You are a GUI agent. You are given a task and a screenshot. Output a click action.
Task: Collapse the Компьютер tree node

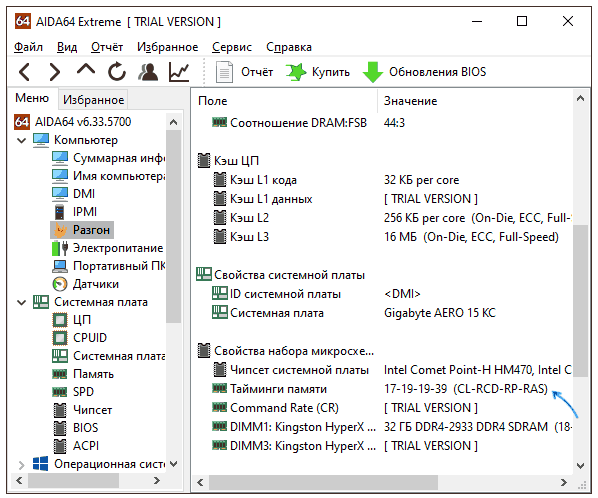click(x=22, y=140)
